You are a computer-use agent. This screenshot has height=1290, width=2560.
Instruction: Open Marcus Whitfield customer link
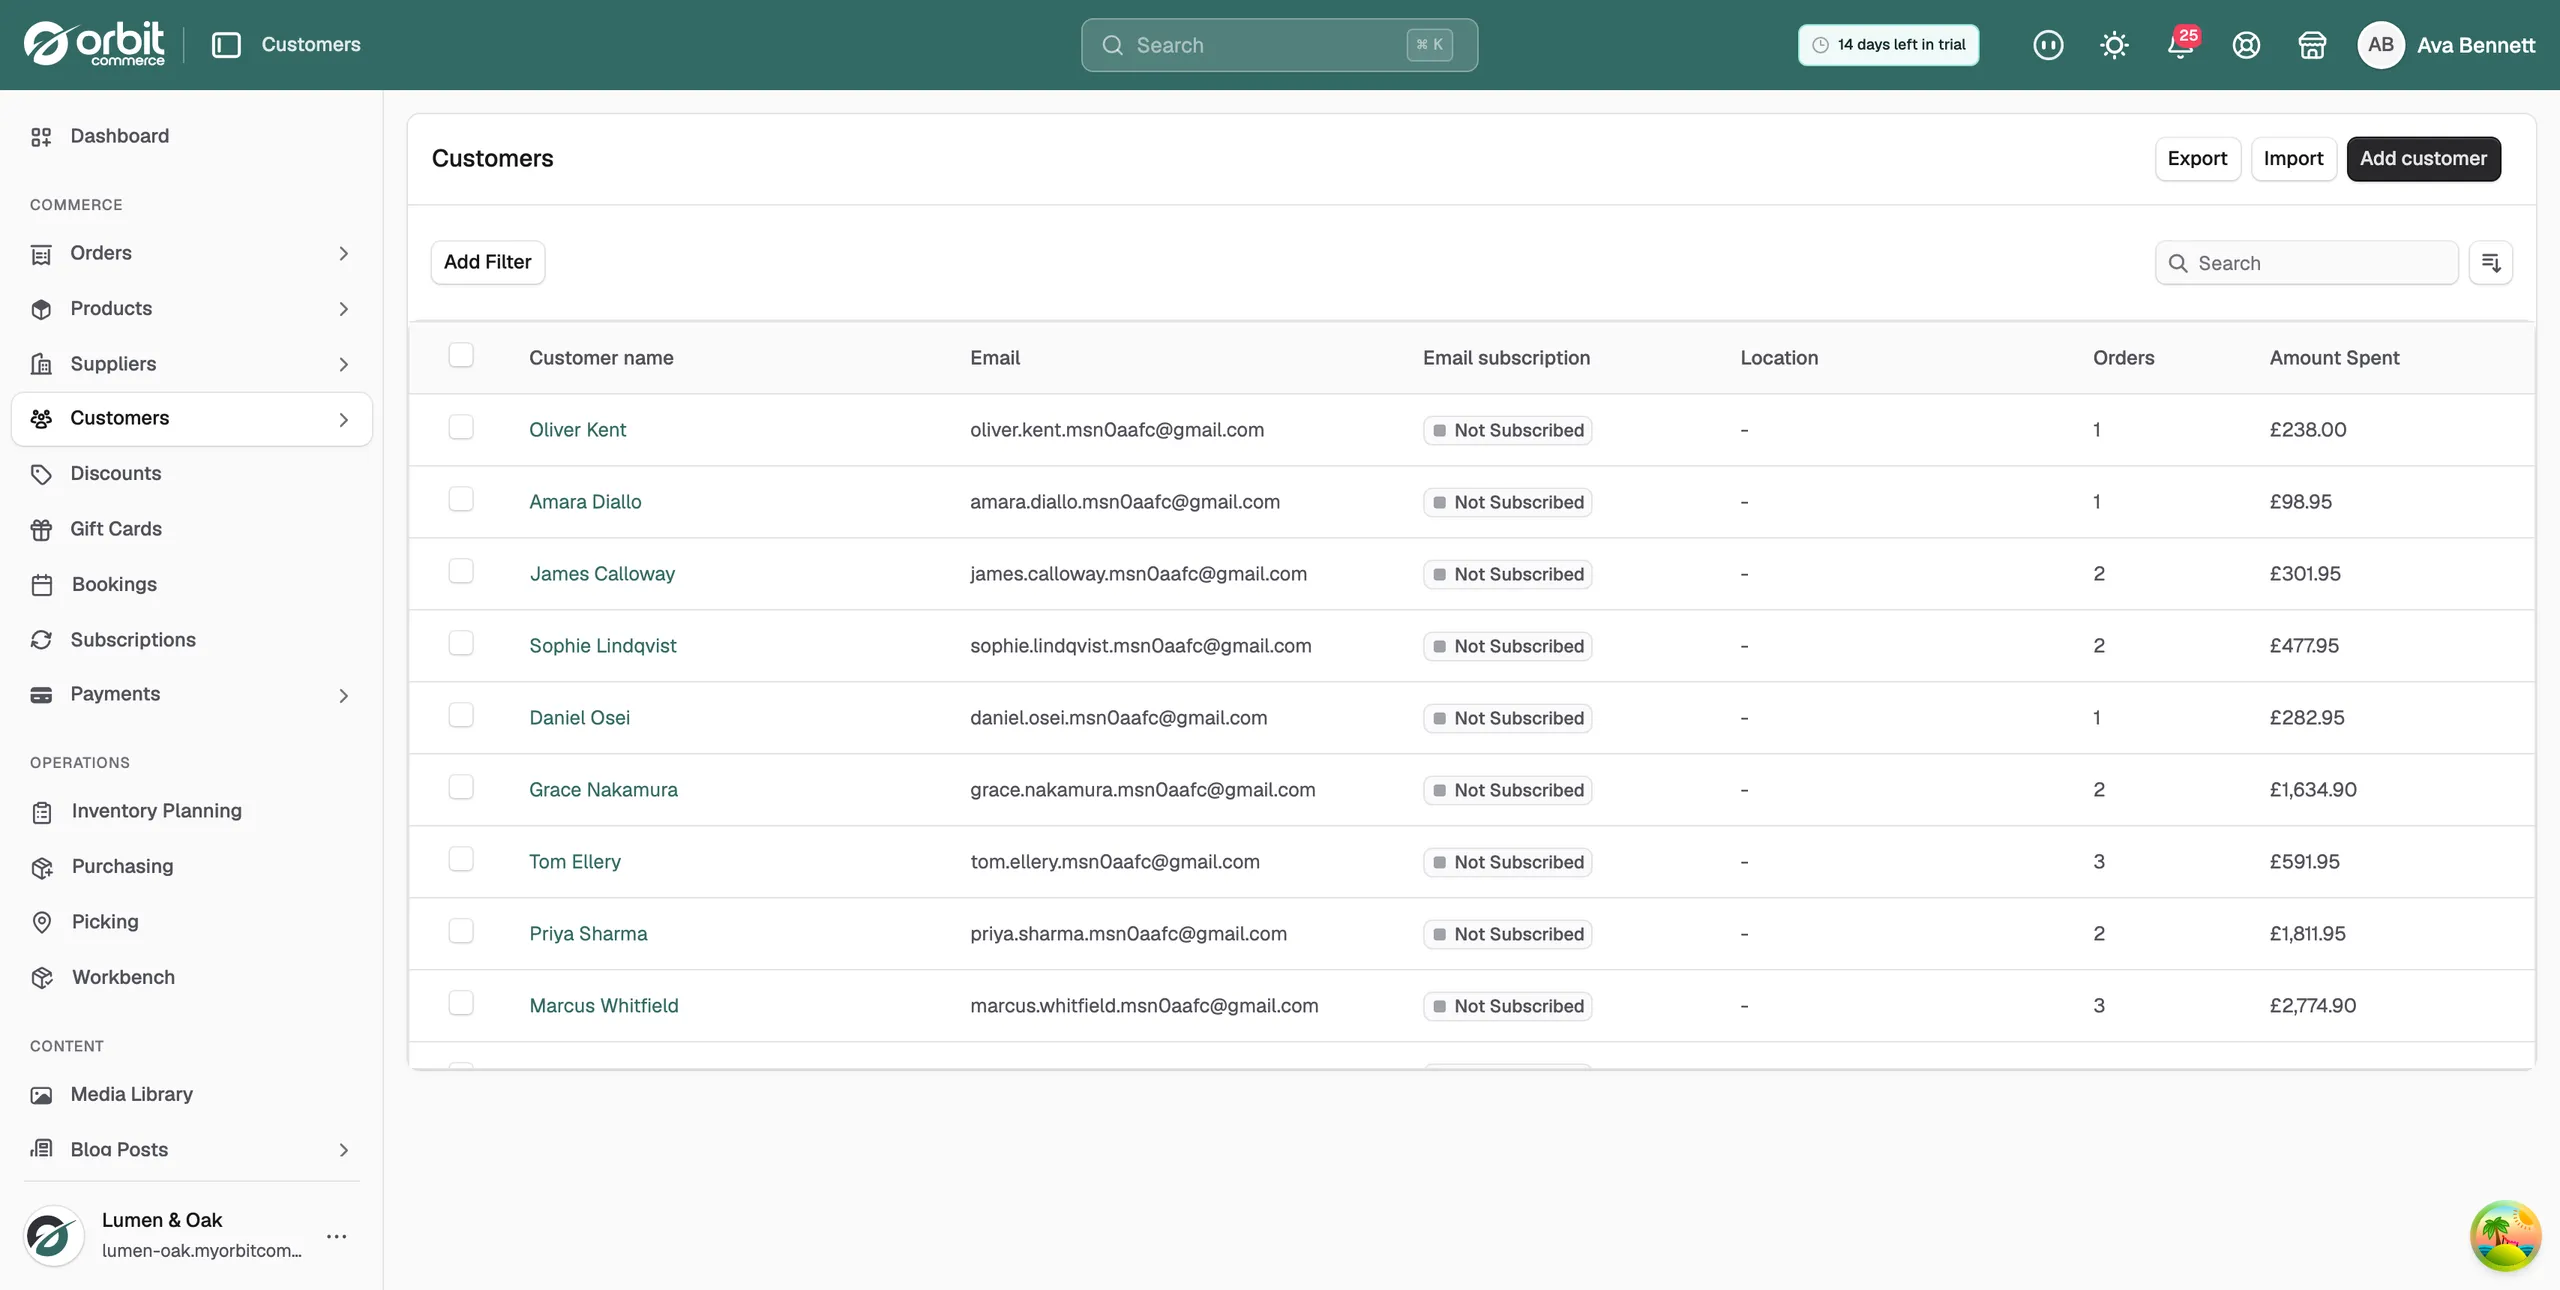603,1006
